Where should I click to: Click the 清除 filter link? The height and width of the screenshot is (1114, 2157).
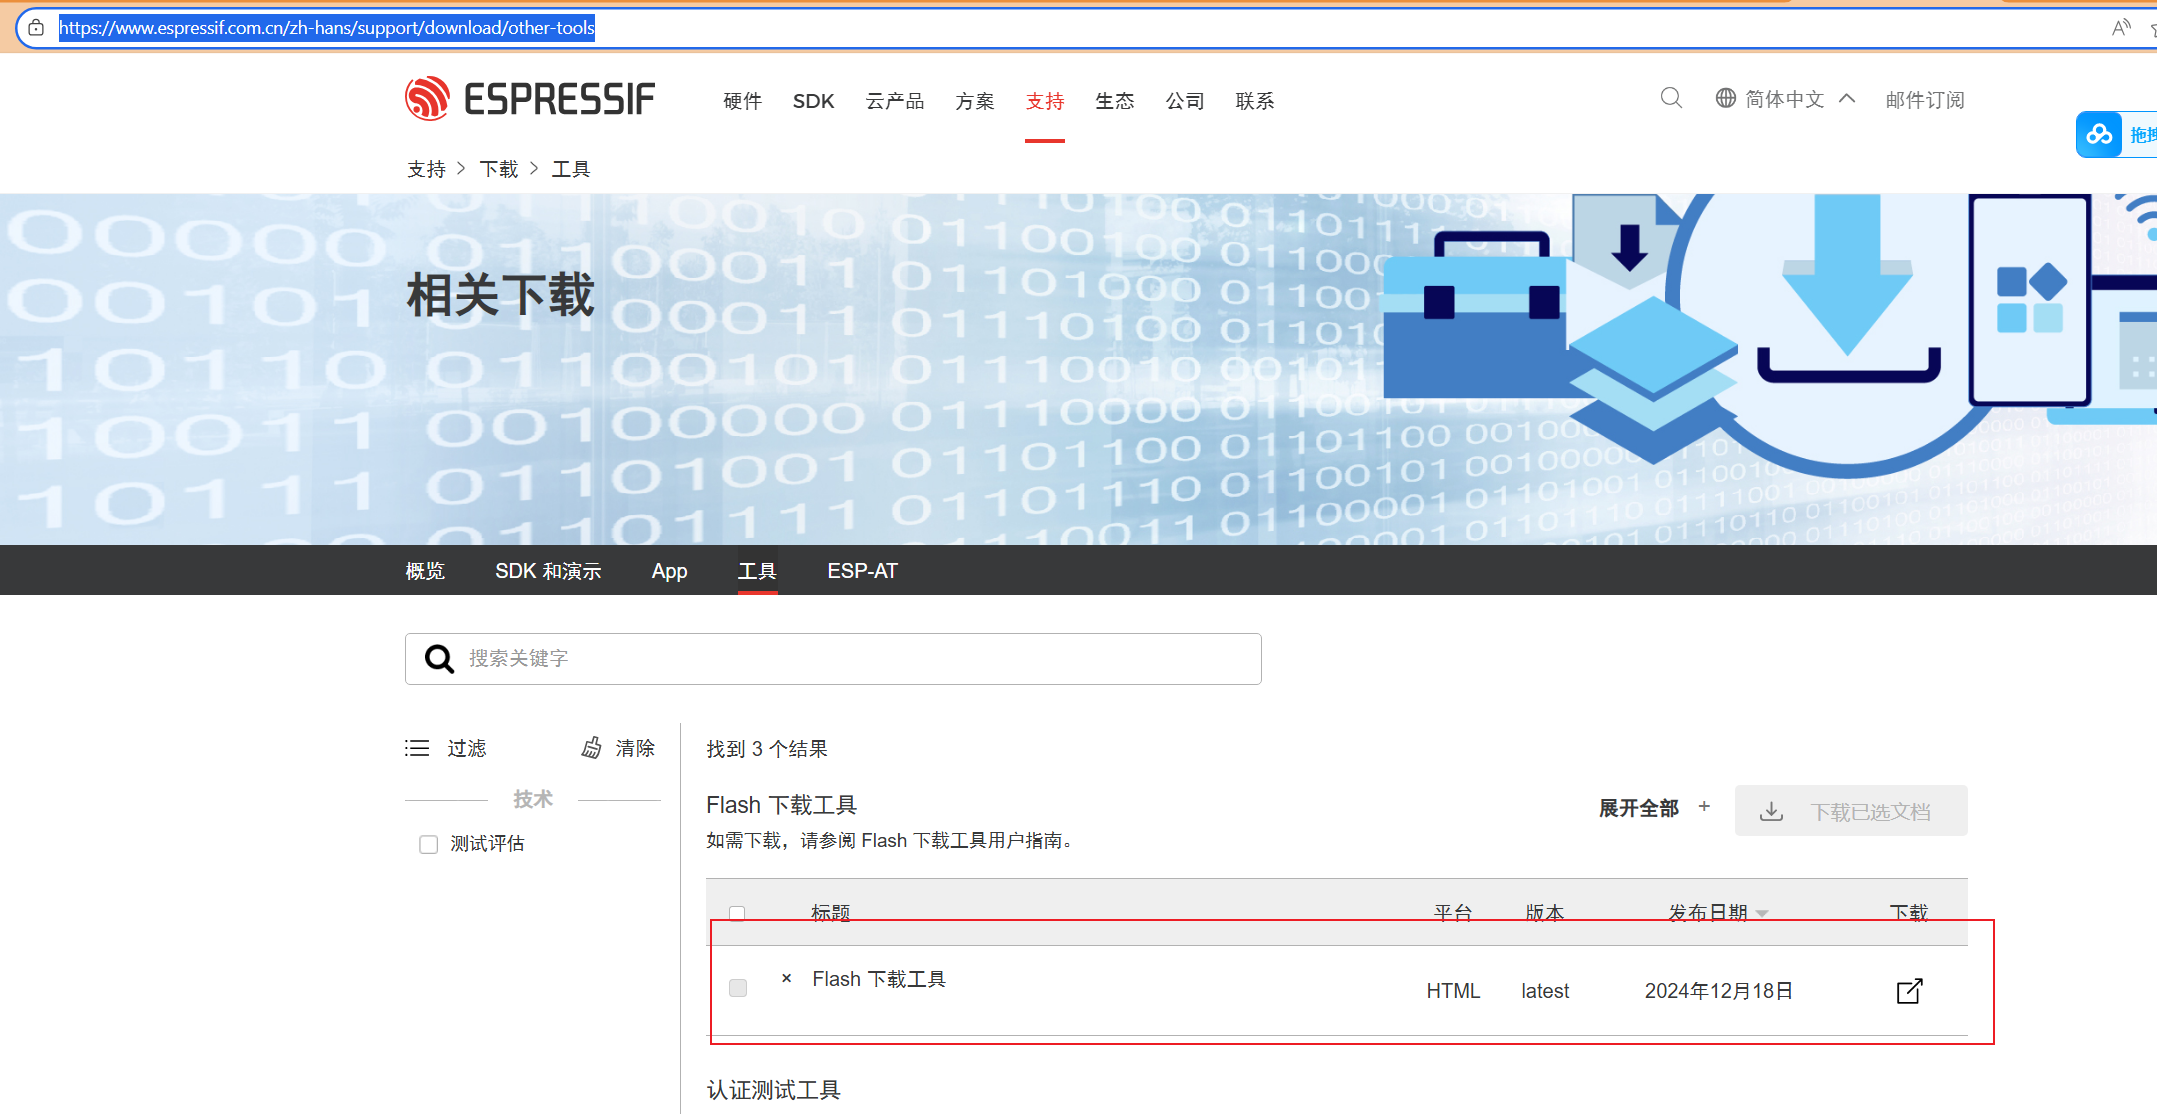635,748
